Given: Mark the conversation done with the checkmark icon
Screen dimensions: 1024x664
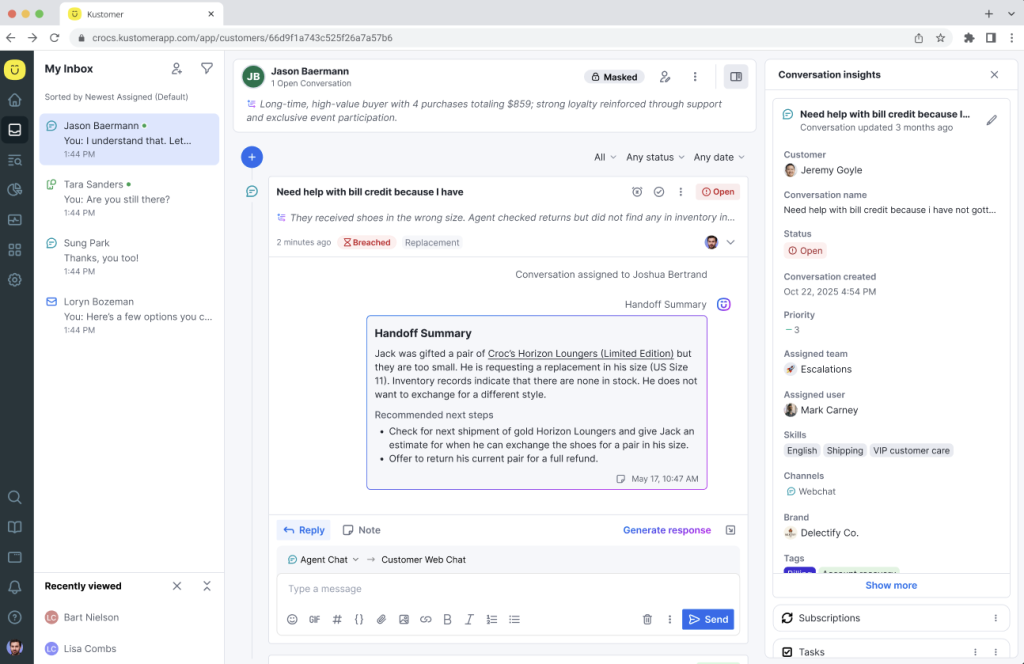Looking at the screenshot, I should click(658, 191).
